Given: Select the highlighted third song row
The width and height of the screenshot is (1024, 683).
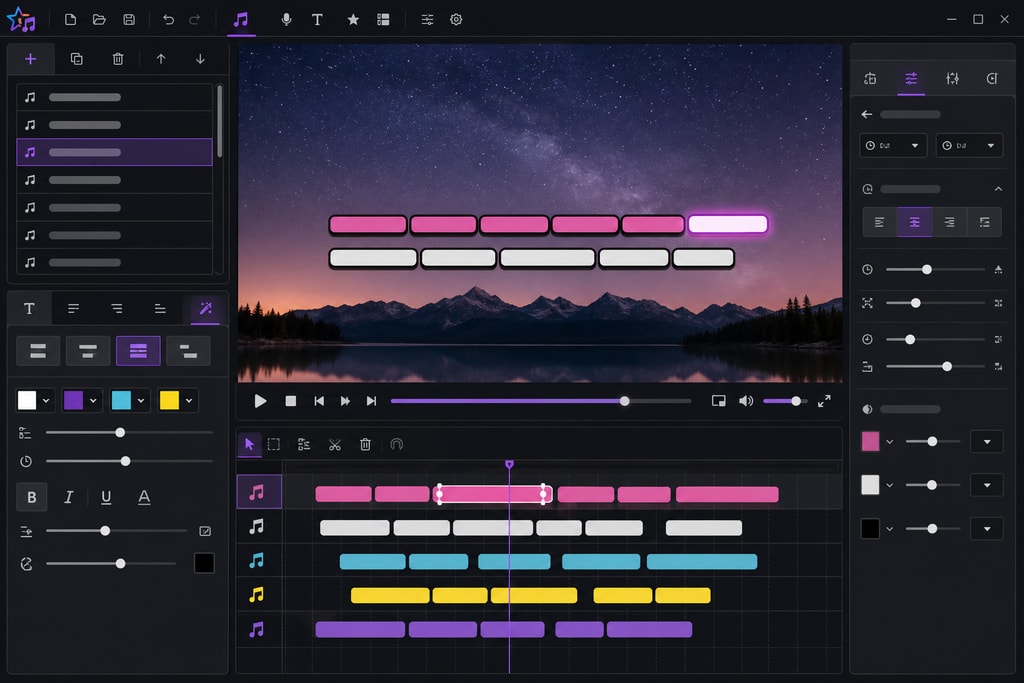Looking at the screenshot, I should pyautogui.click(x=114, y=152).
